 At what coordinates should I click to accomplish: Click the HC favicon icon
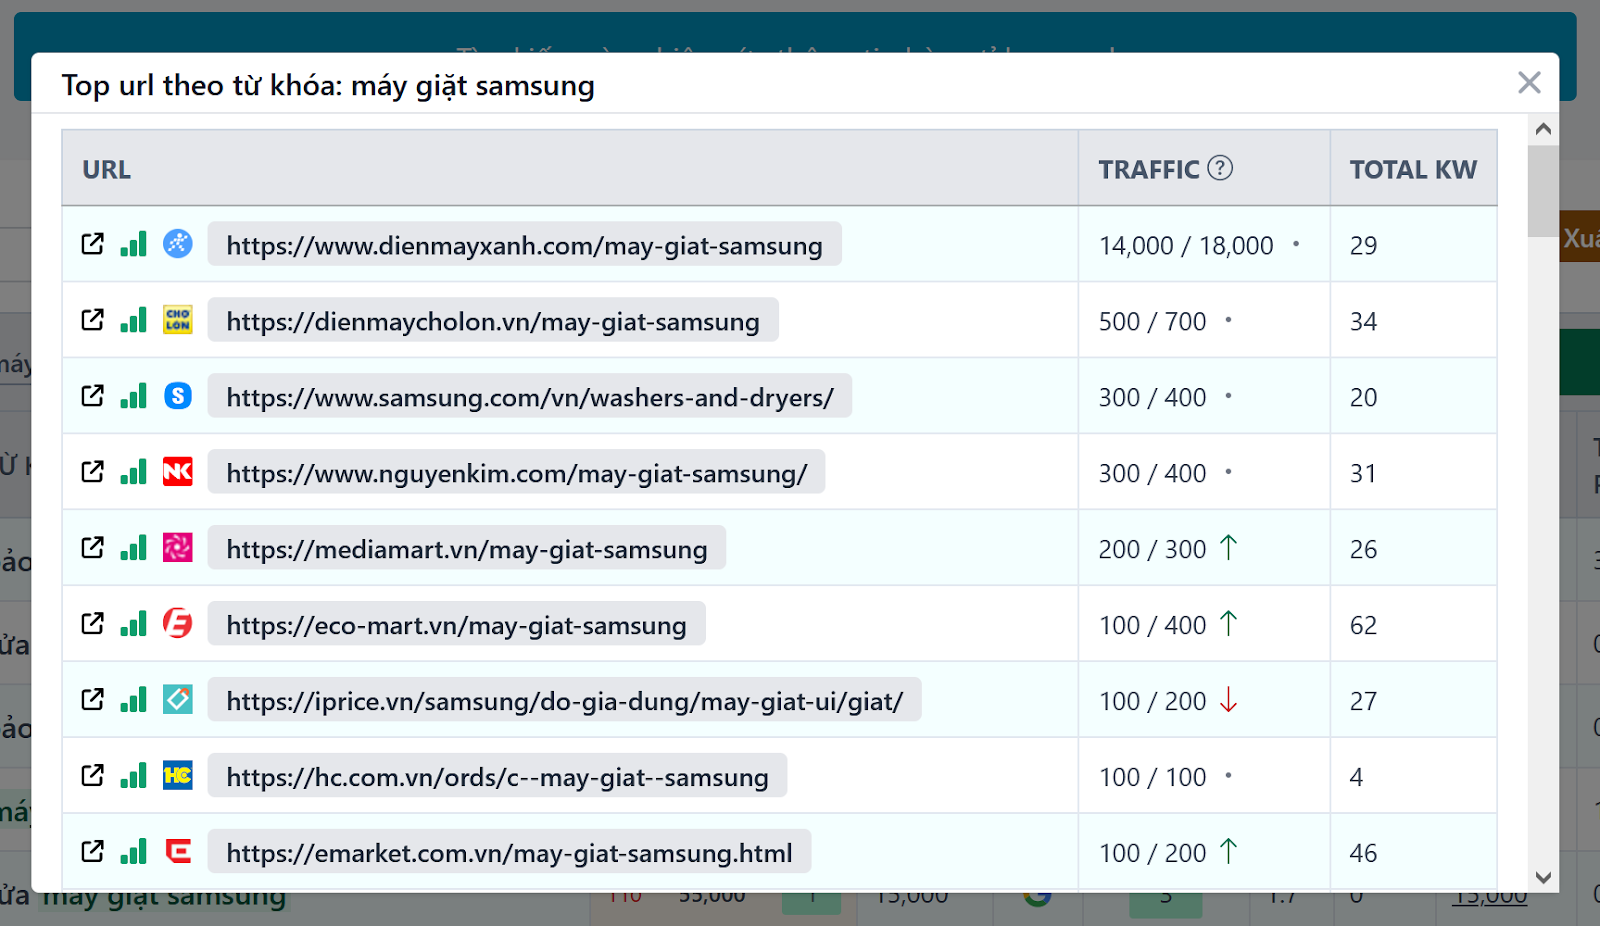click(178, 776)
